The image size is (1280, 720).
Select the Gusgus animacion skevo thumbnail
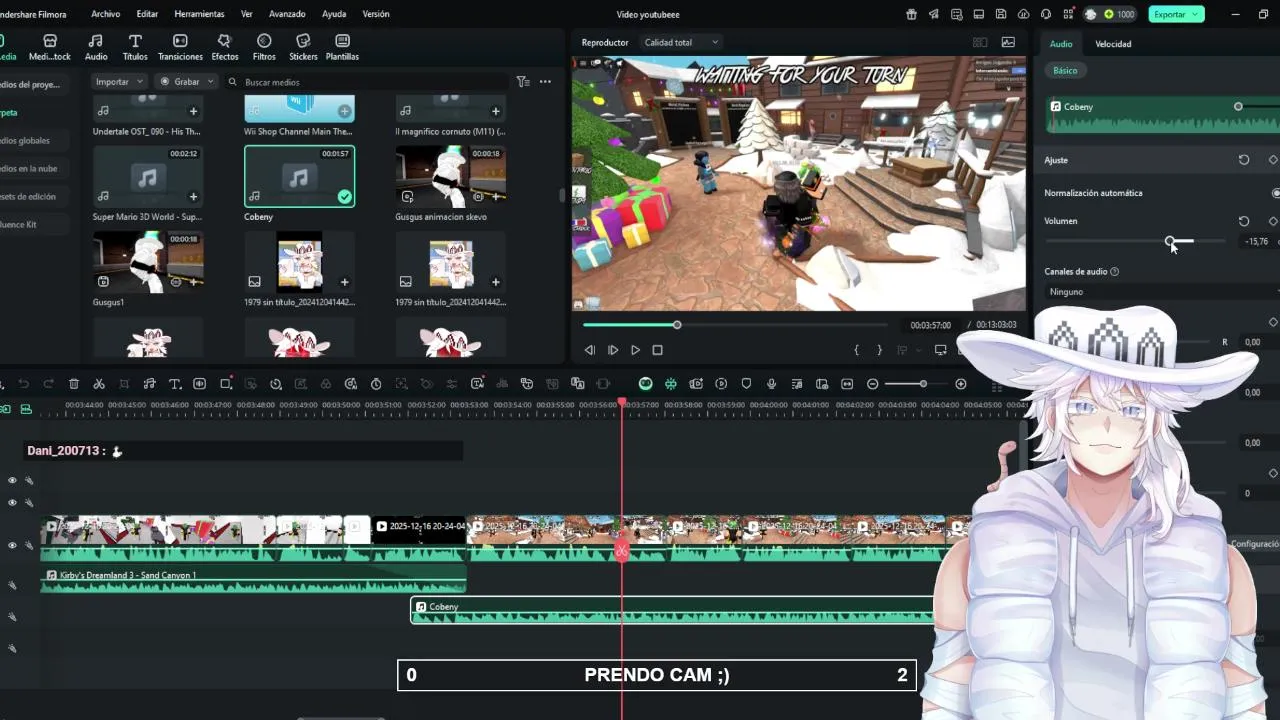point(450,177)
